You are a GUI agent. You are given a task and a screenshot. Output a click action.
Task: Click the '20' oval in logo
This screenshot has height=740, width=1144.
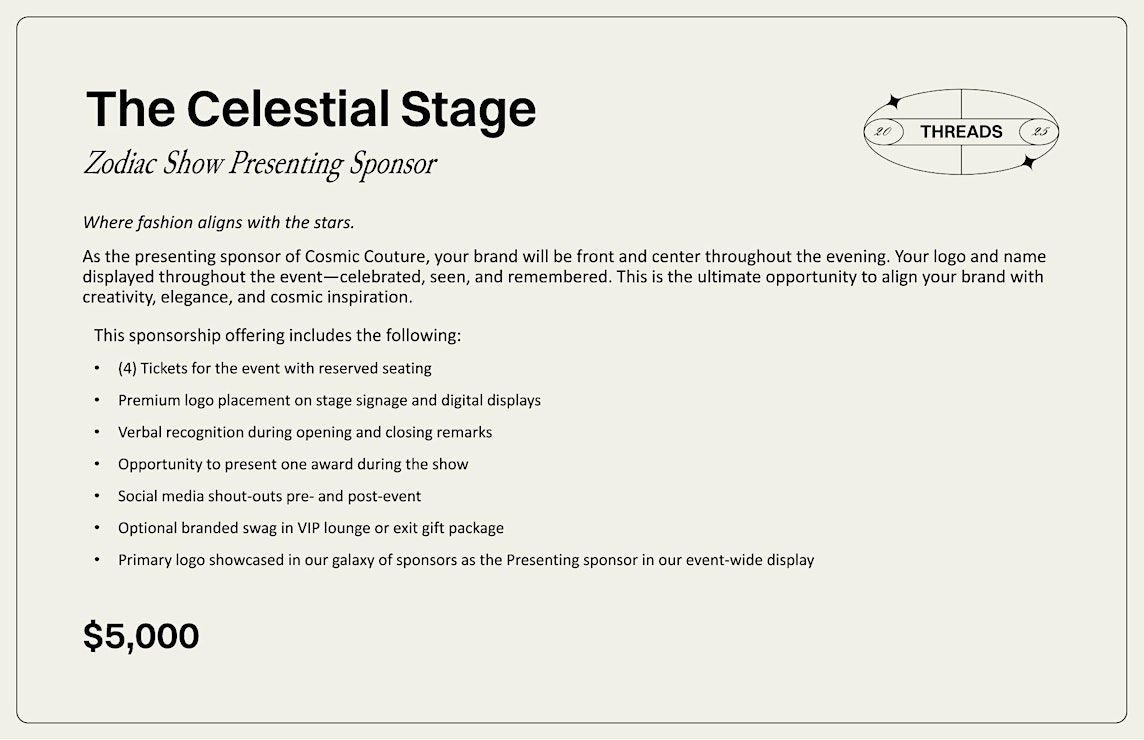coord(884,132)
